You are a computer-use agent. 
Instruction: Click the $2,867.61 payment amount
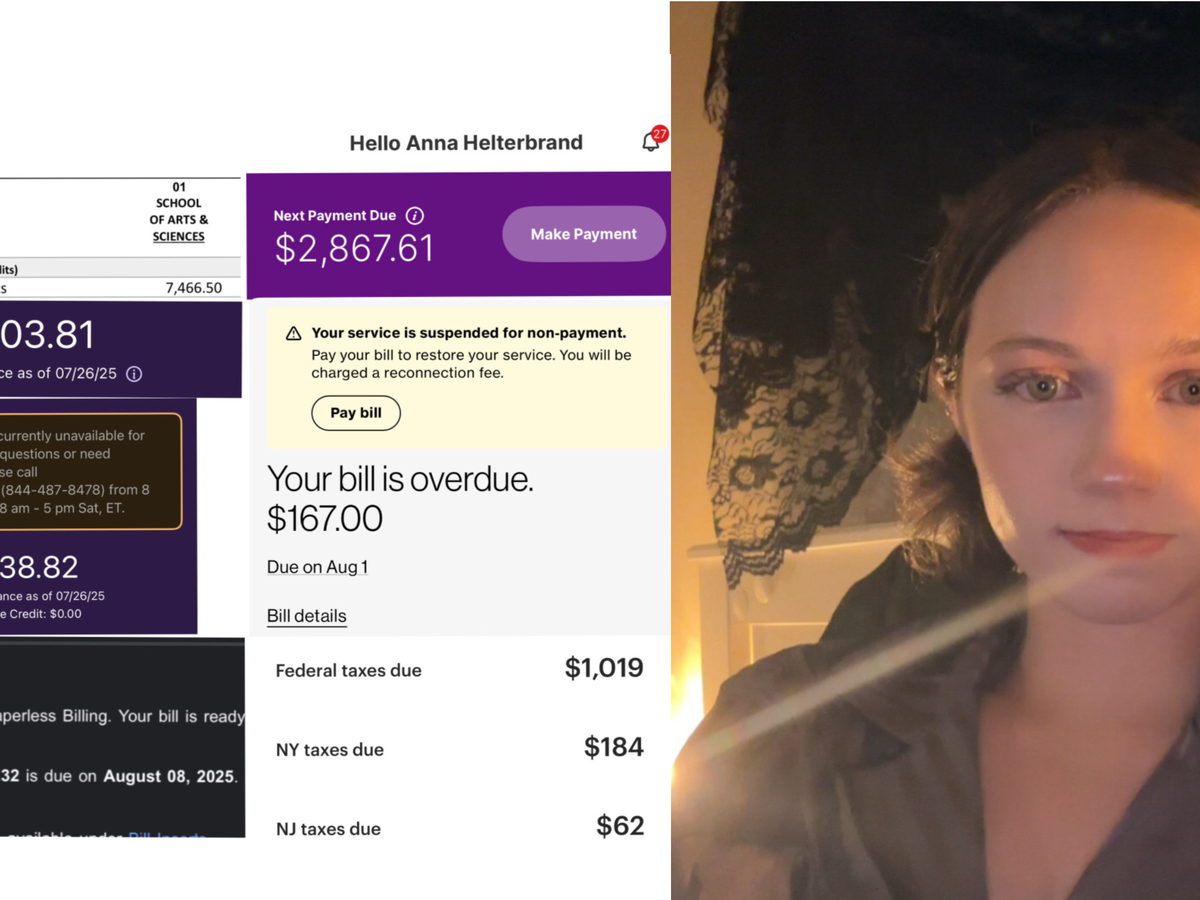[354, 249]
